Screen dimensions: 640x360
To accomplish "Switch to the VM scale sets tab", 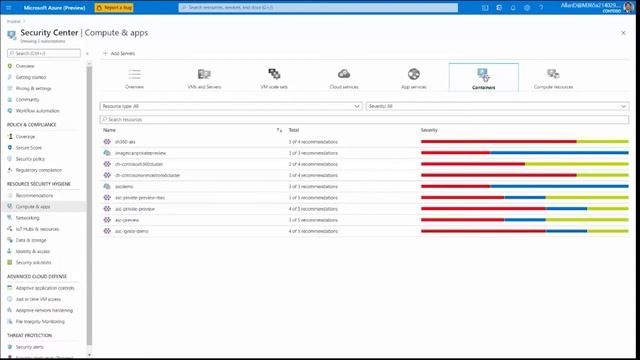I will pos(274,78).
